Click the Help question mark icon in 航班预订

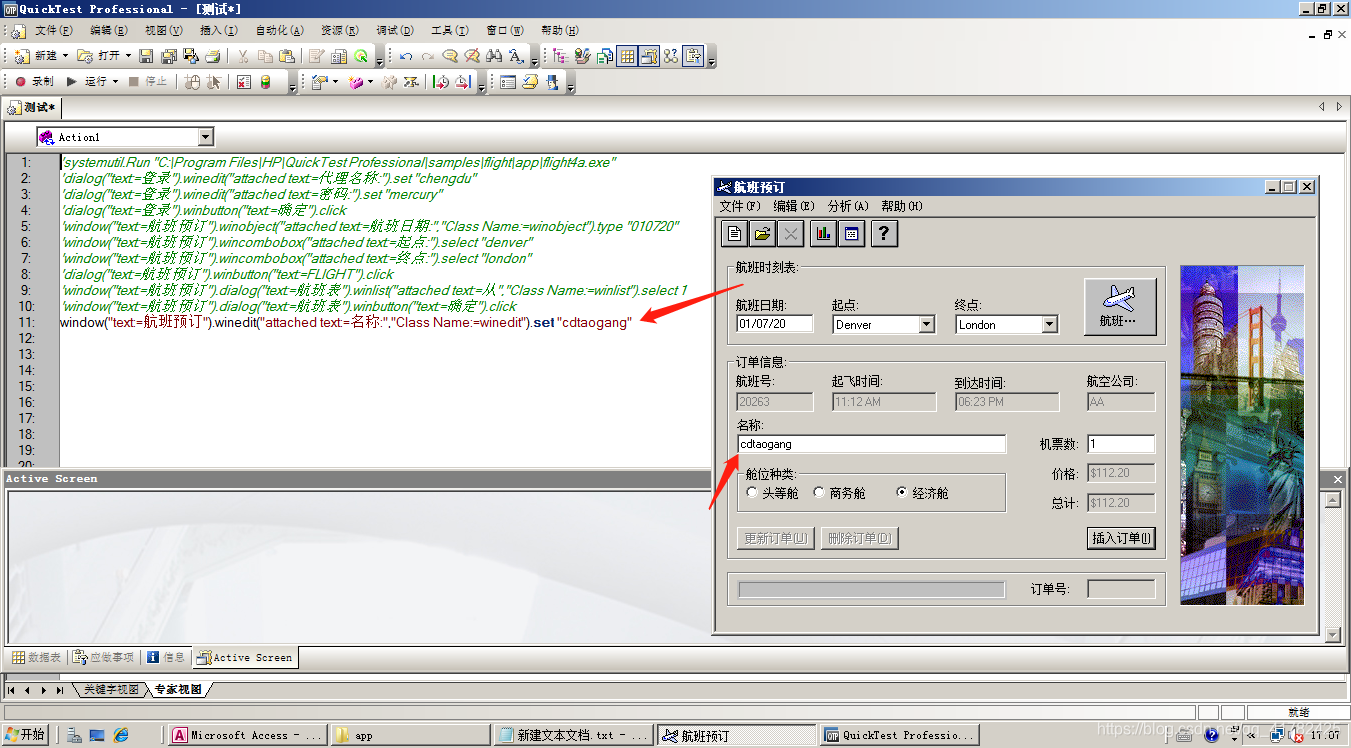883,233
